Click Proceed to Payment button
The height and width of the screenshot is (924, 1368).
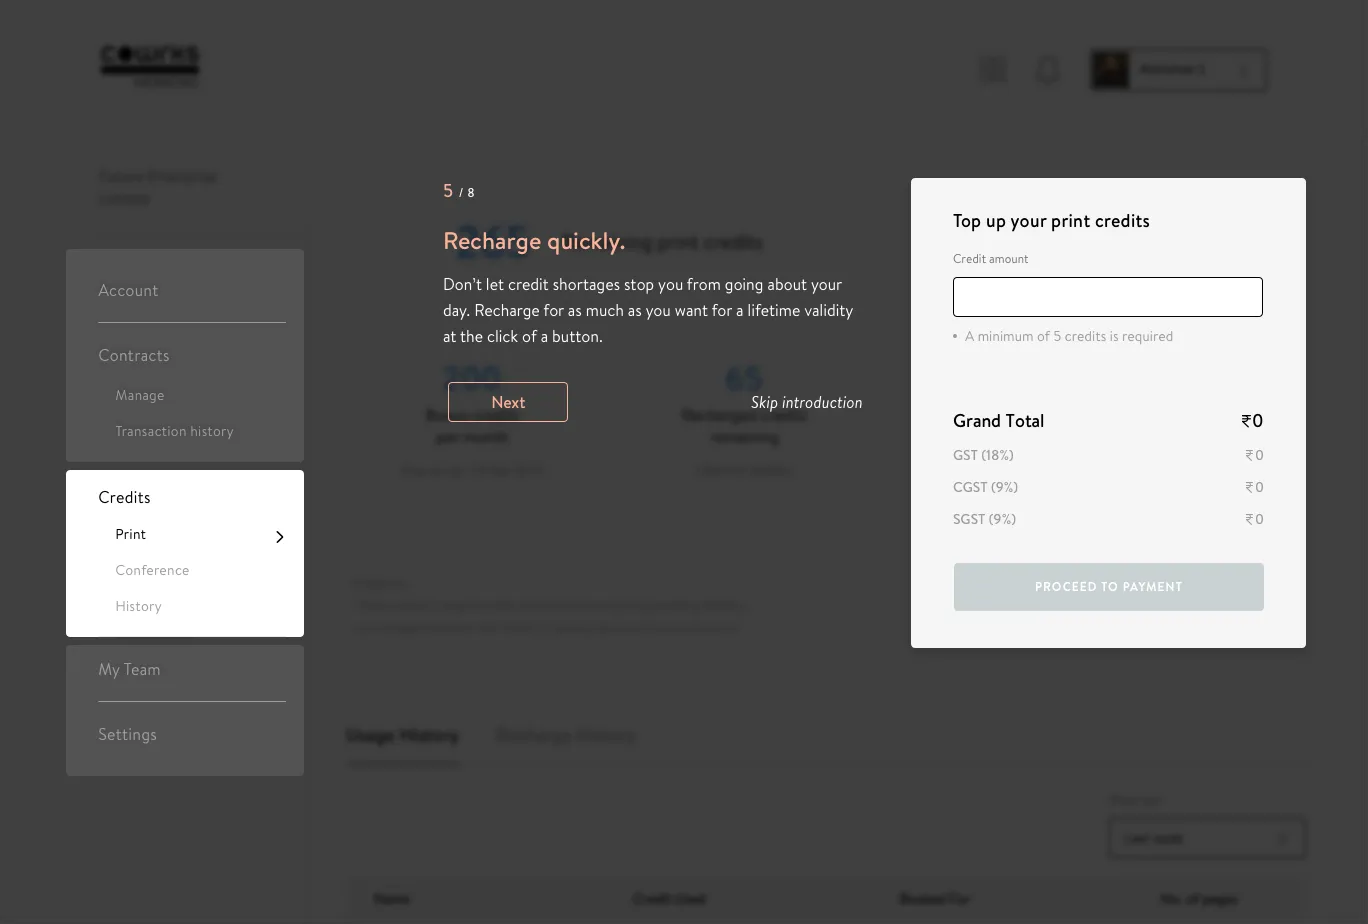click(1109, 587)
